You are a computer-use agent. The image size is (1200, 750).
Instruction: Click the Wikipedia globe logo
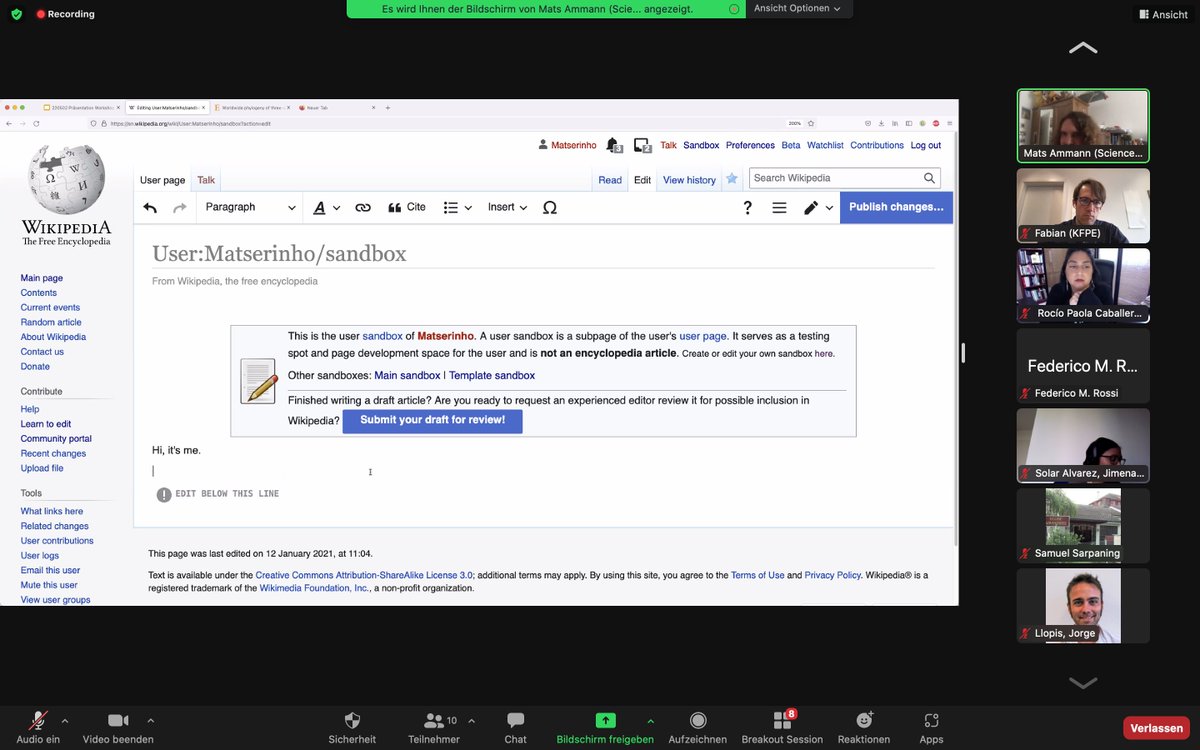pyautogui.click(x=66, y=180)
